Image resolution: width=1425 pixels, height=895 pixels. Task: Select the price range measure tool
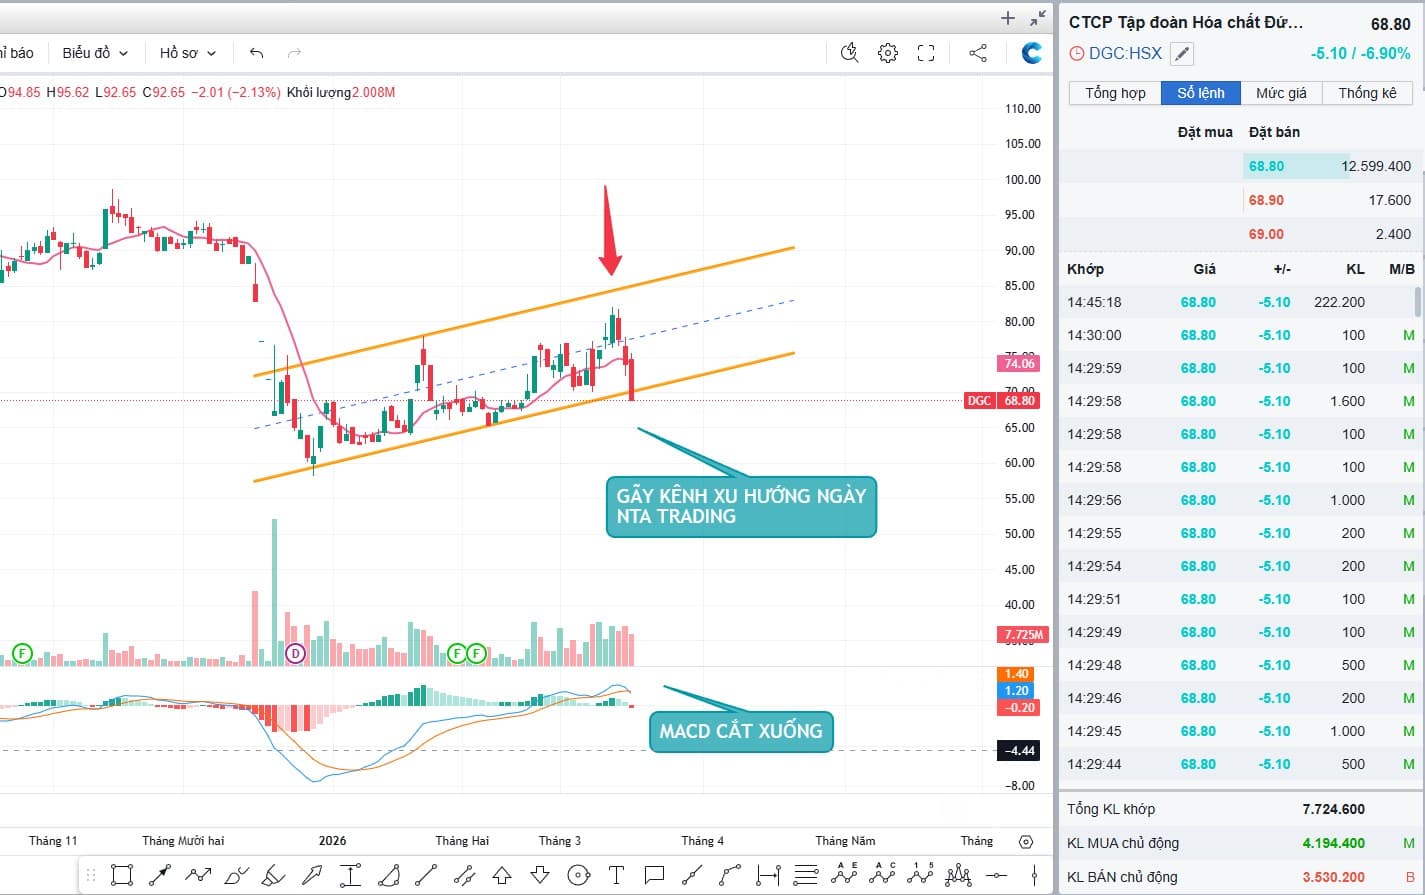point(350,876)
